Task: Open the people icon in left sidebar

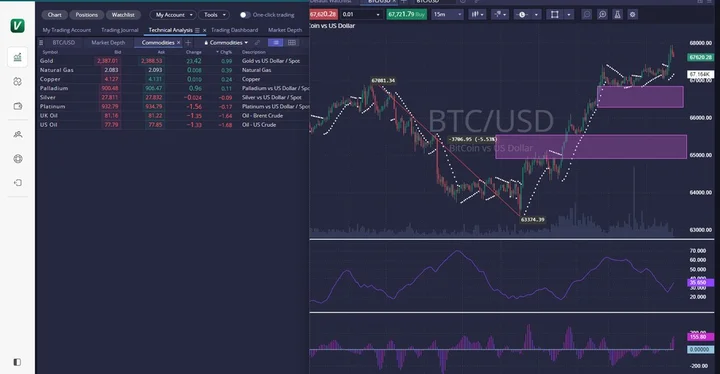Action: tap(17, 134)
